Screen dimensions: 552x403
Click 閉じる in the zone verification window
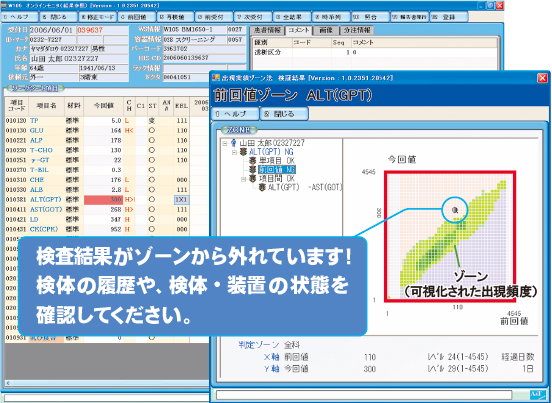284,114
